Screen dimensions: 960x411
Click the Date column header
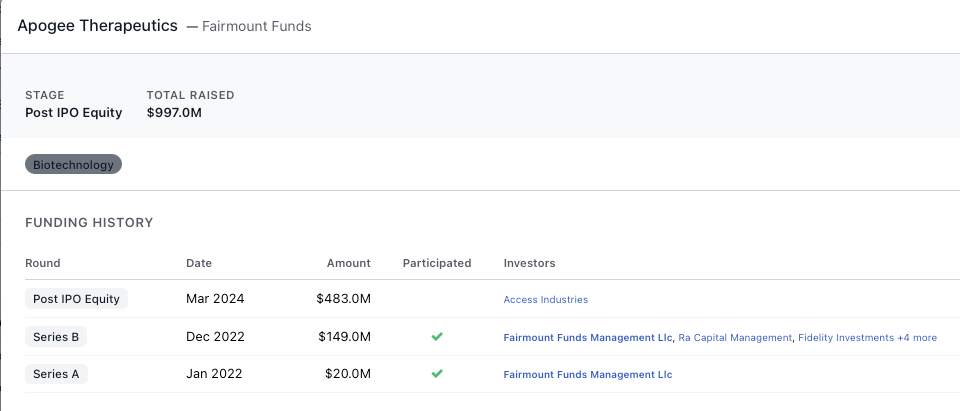tap(199, 263)
